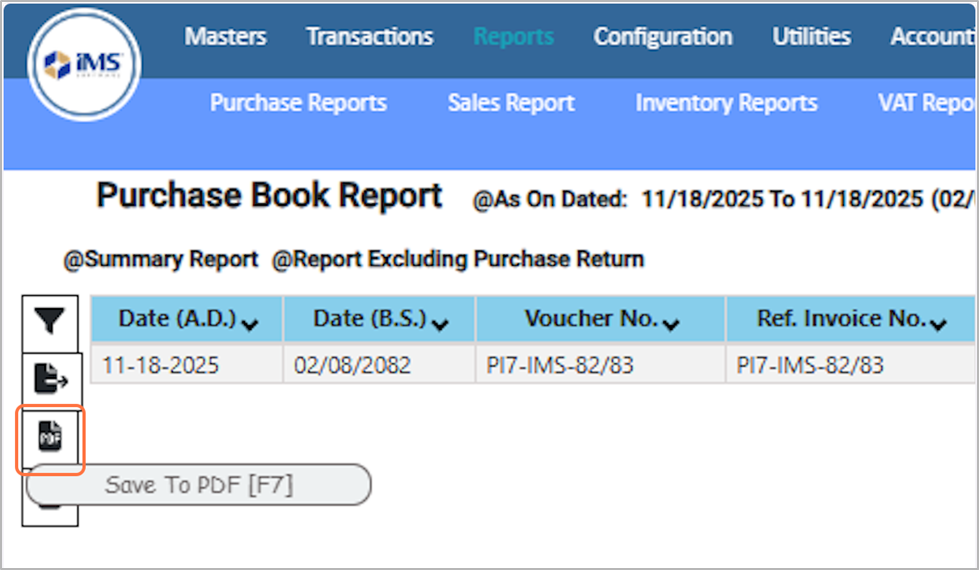
Task: Click PI7-IMS-82/83 in Ref. Invoice column
Action: coord(810,365)
